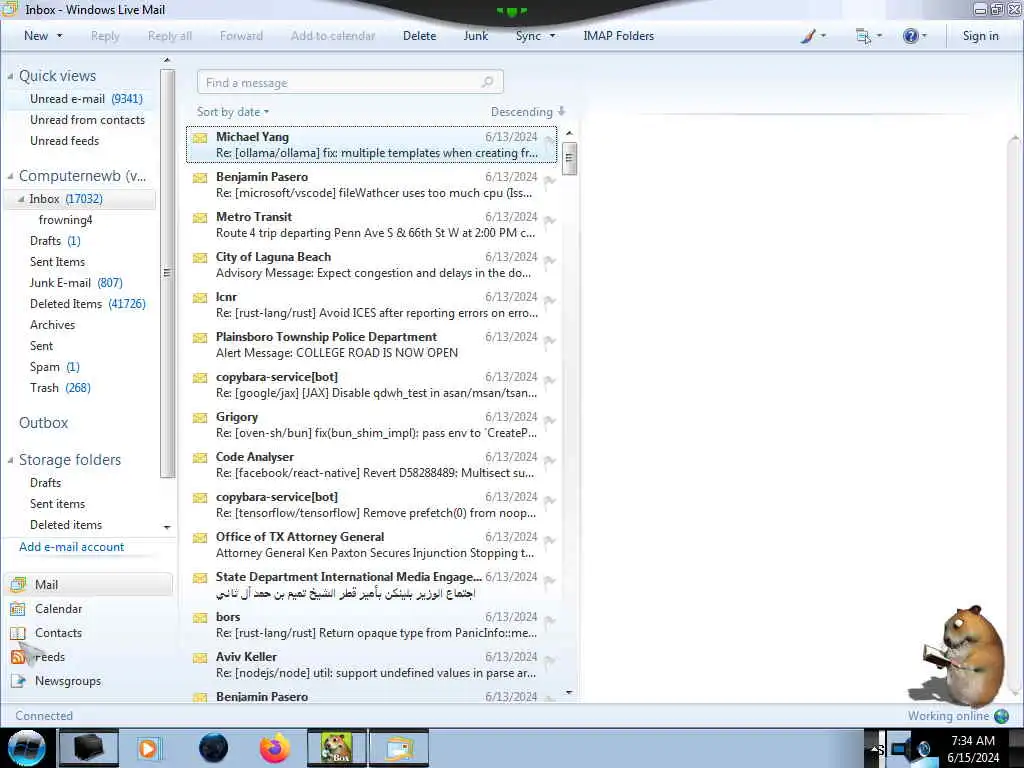Toggle Descending sort order

(528, 112)
